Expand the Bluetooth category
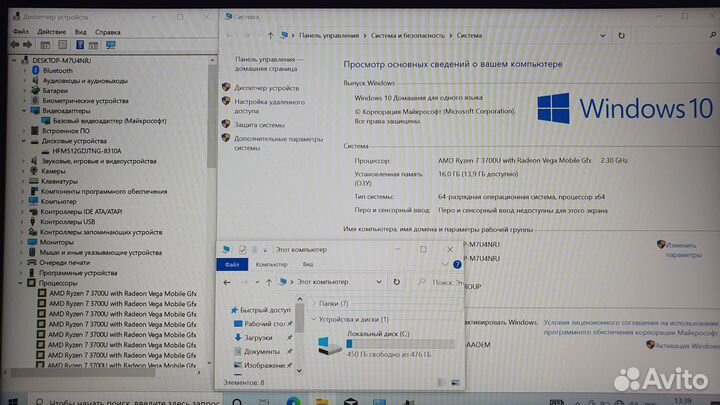The image size is (720, 405). (x=25, y=70)
